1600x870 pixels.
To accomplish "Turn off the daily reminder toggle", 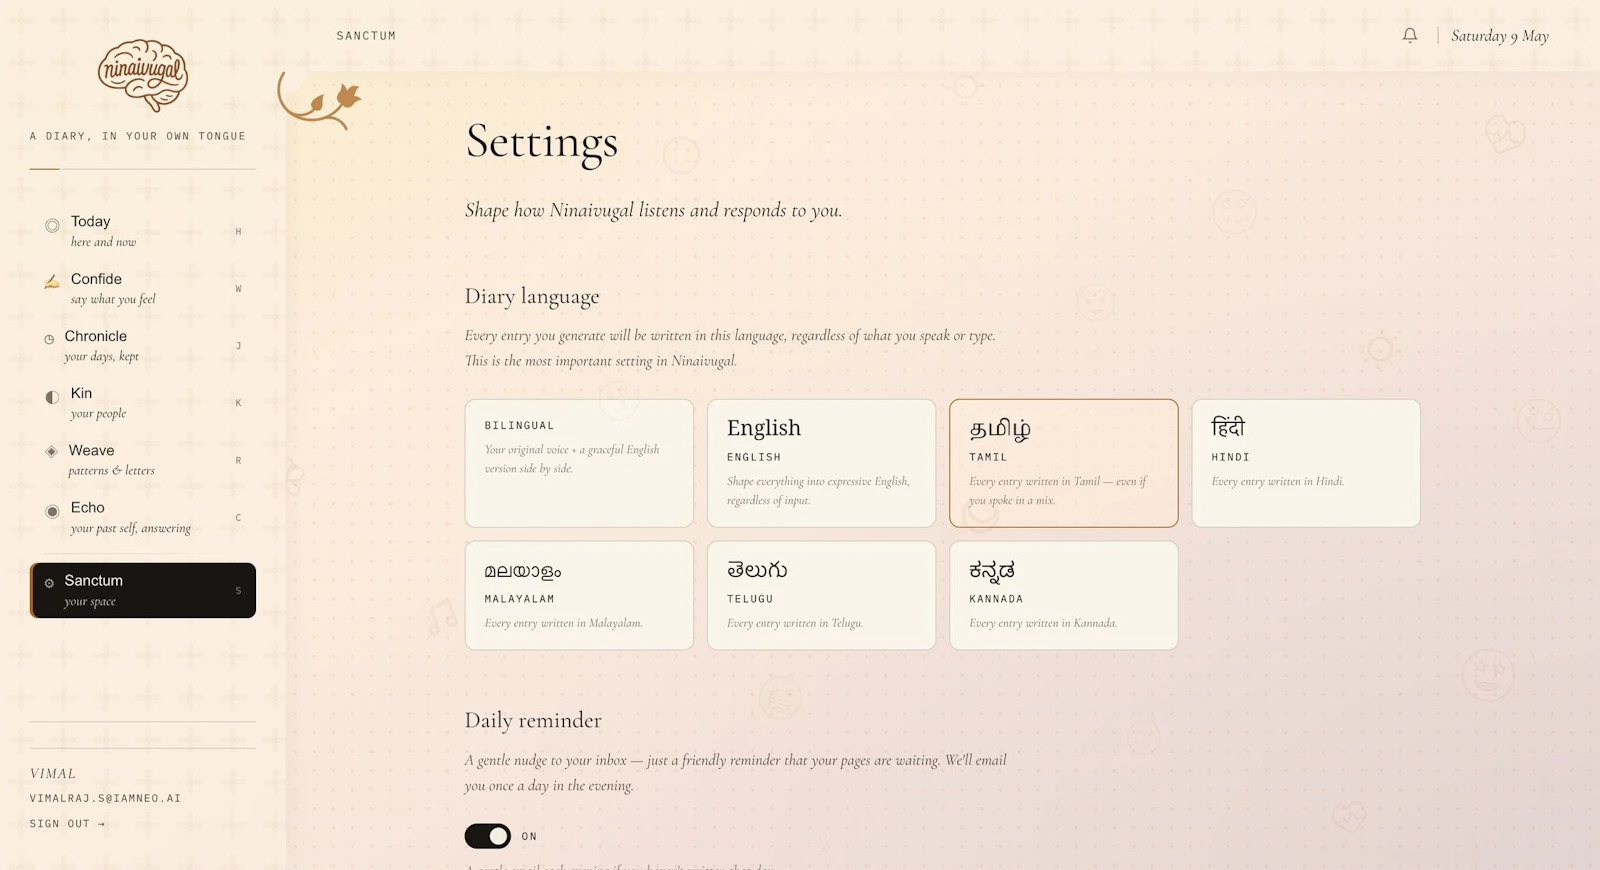I will pyautogui.click(x=488, y=836).
